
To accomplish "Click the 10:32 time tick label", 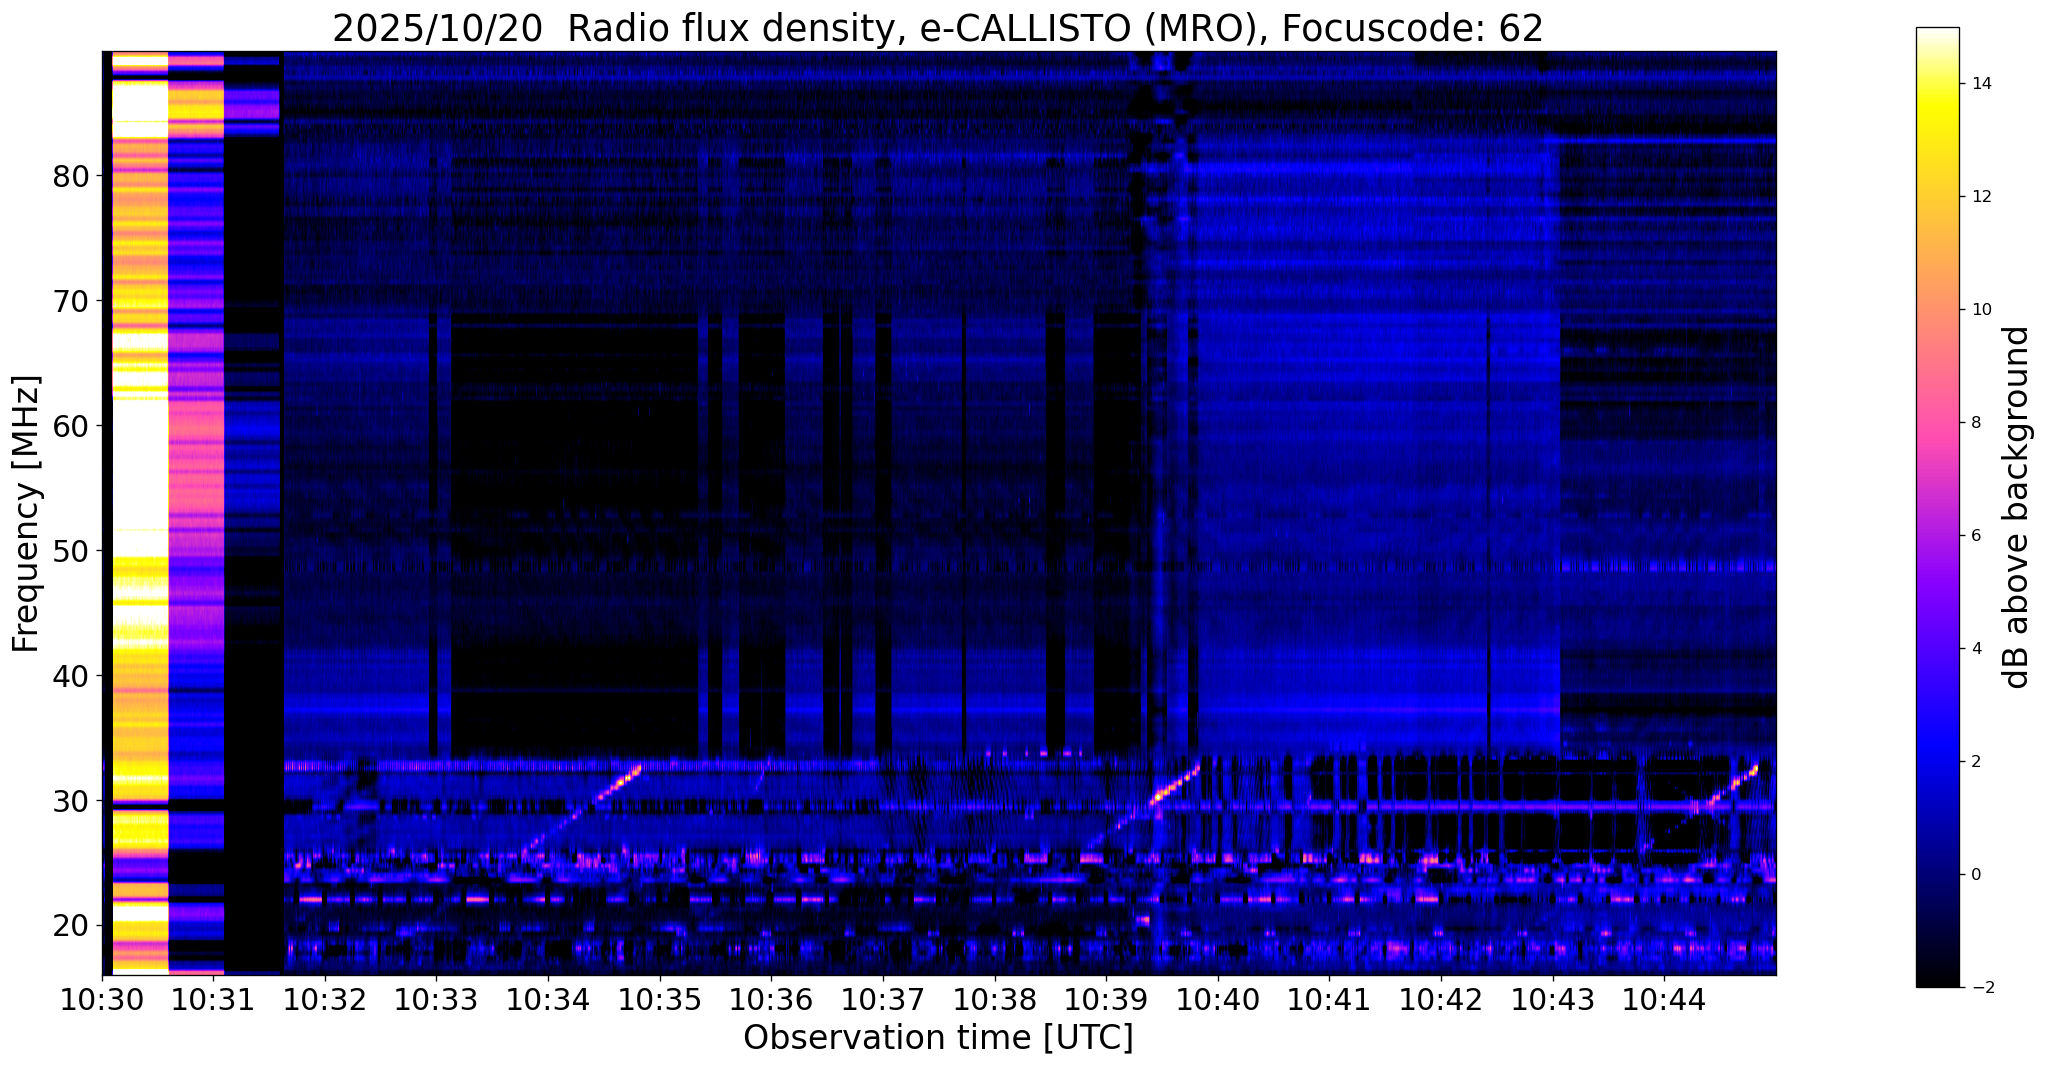I will 325,999.
